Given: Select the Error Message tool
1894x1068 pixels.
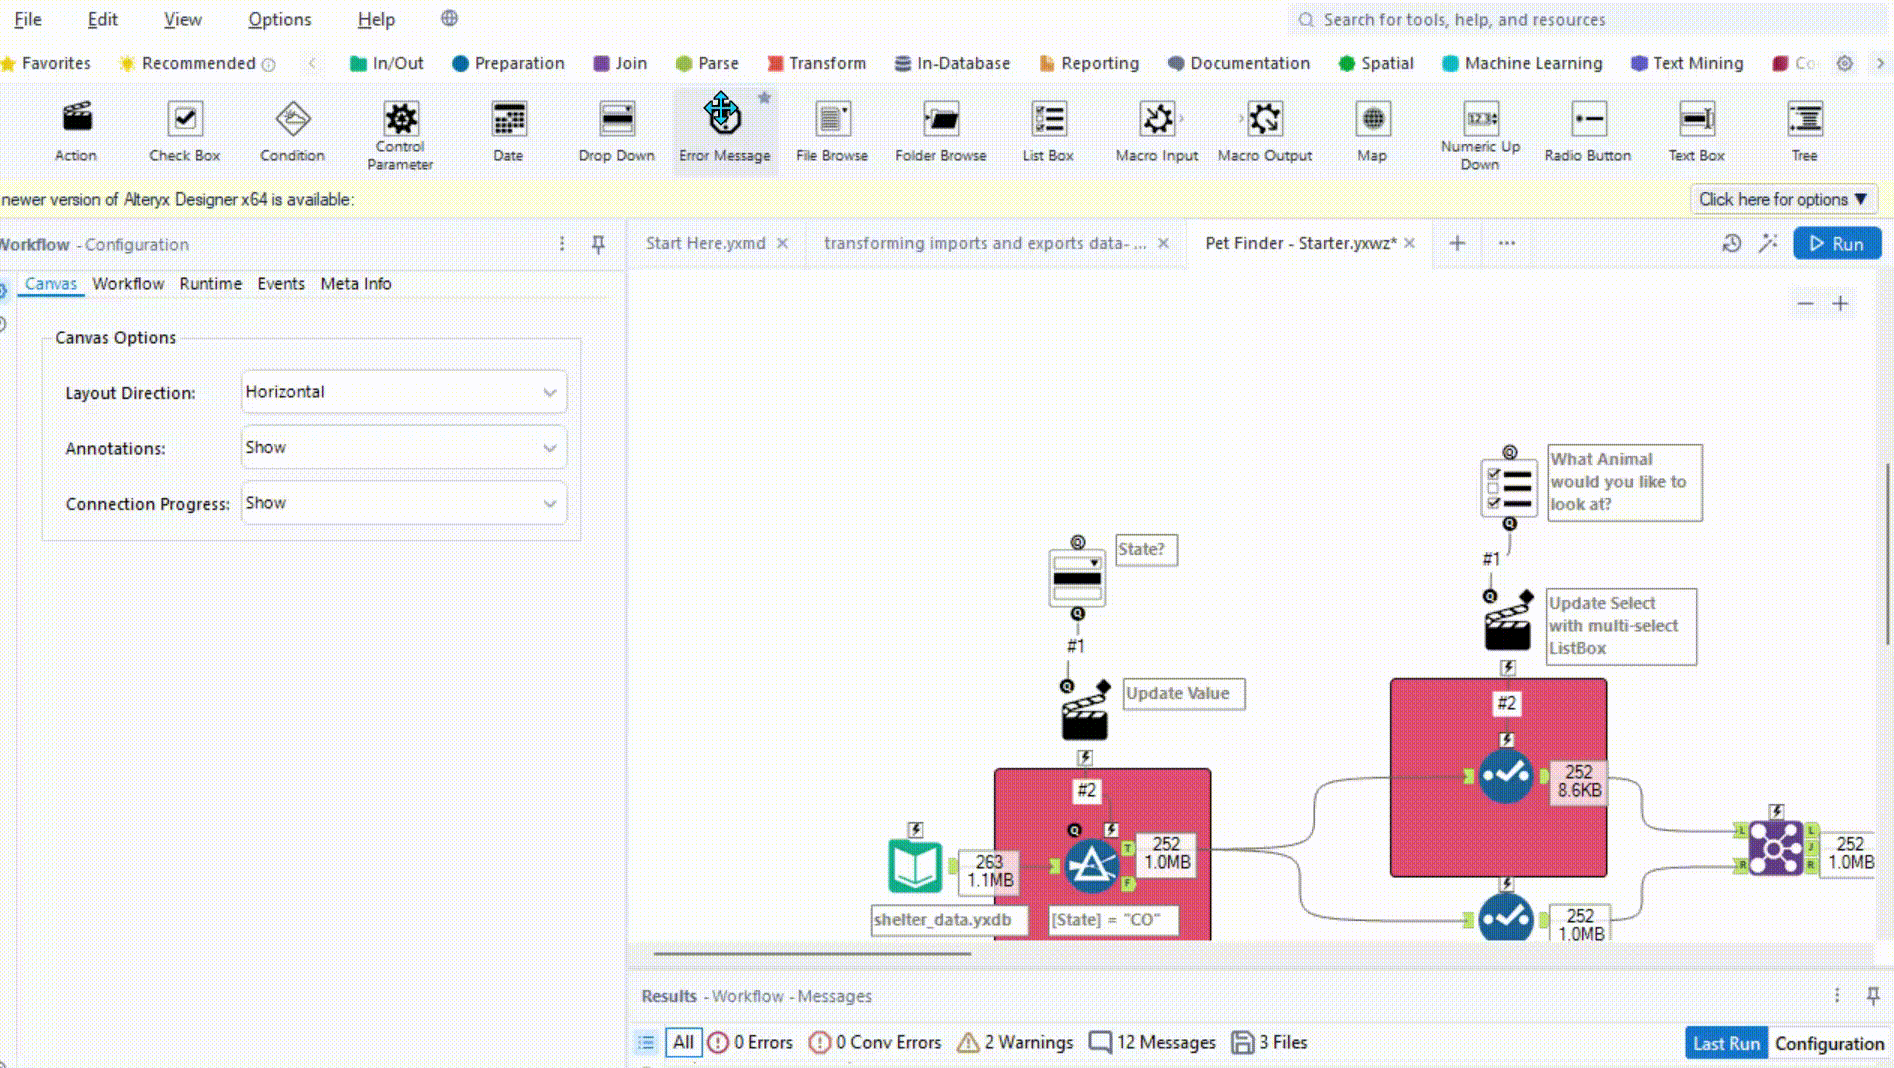Looking at the screenshot, I should point(724,131).
